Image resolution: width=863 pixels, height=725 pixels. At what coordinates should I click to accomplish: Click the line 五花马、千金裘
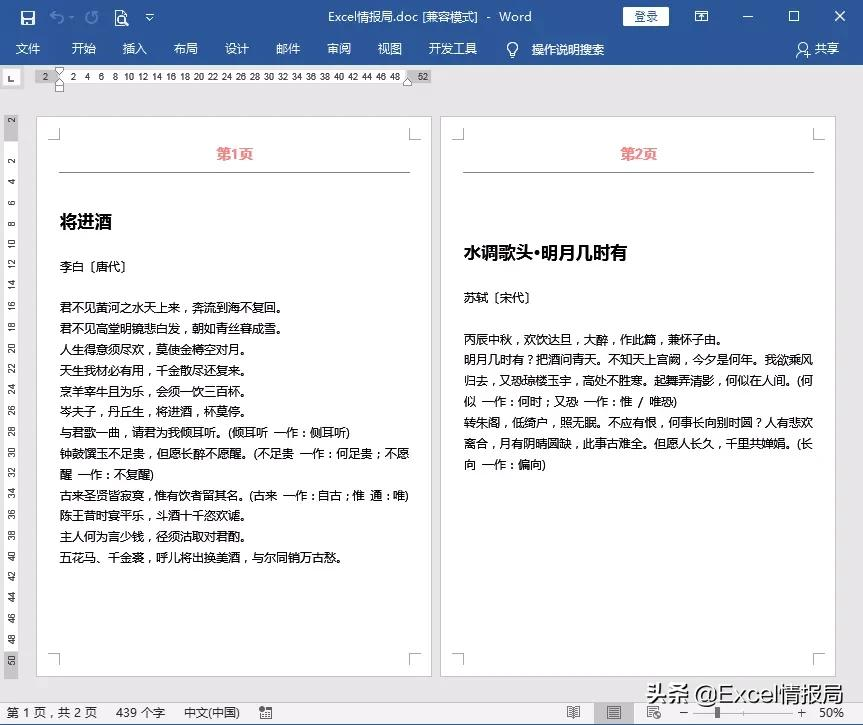pos(201,558)
